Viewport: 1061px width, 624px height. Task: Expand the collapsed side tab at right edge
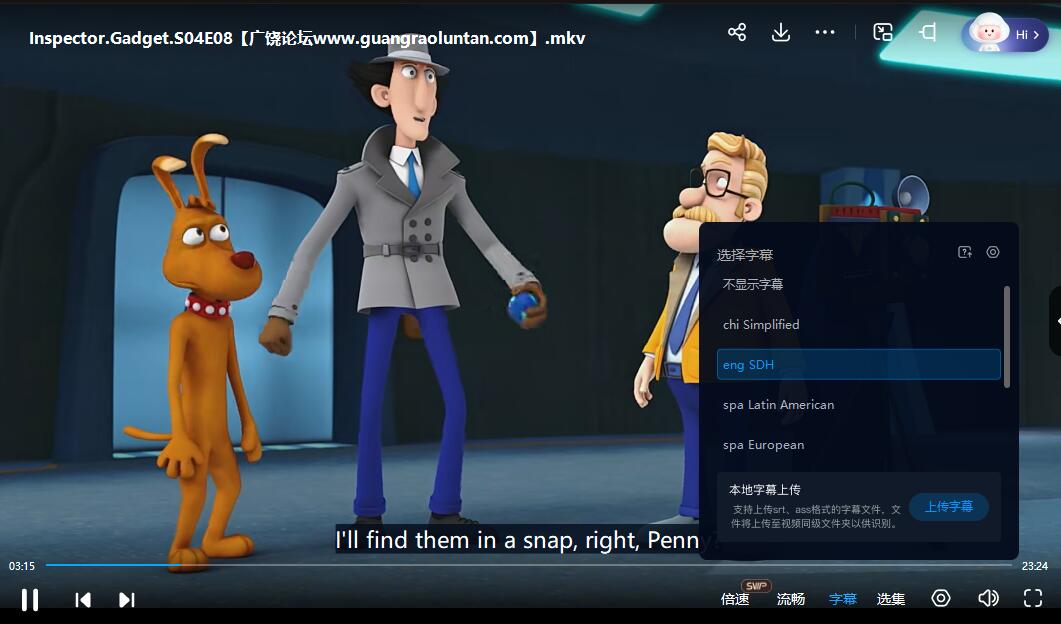(x=1056, y=321)
